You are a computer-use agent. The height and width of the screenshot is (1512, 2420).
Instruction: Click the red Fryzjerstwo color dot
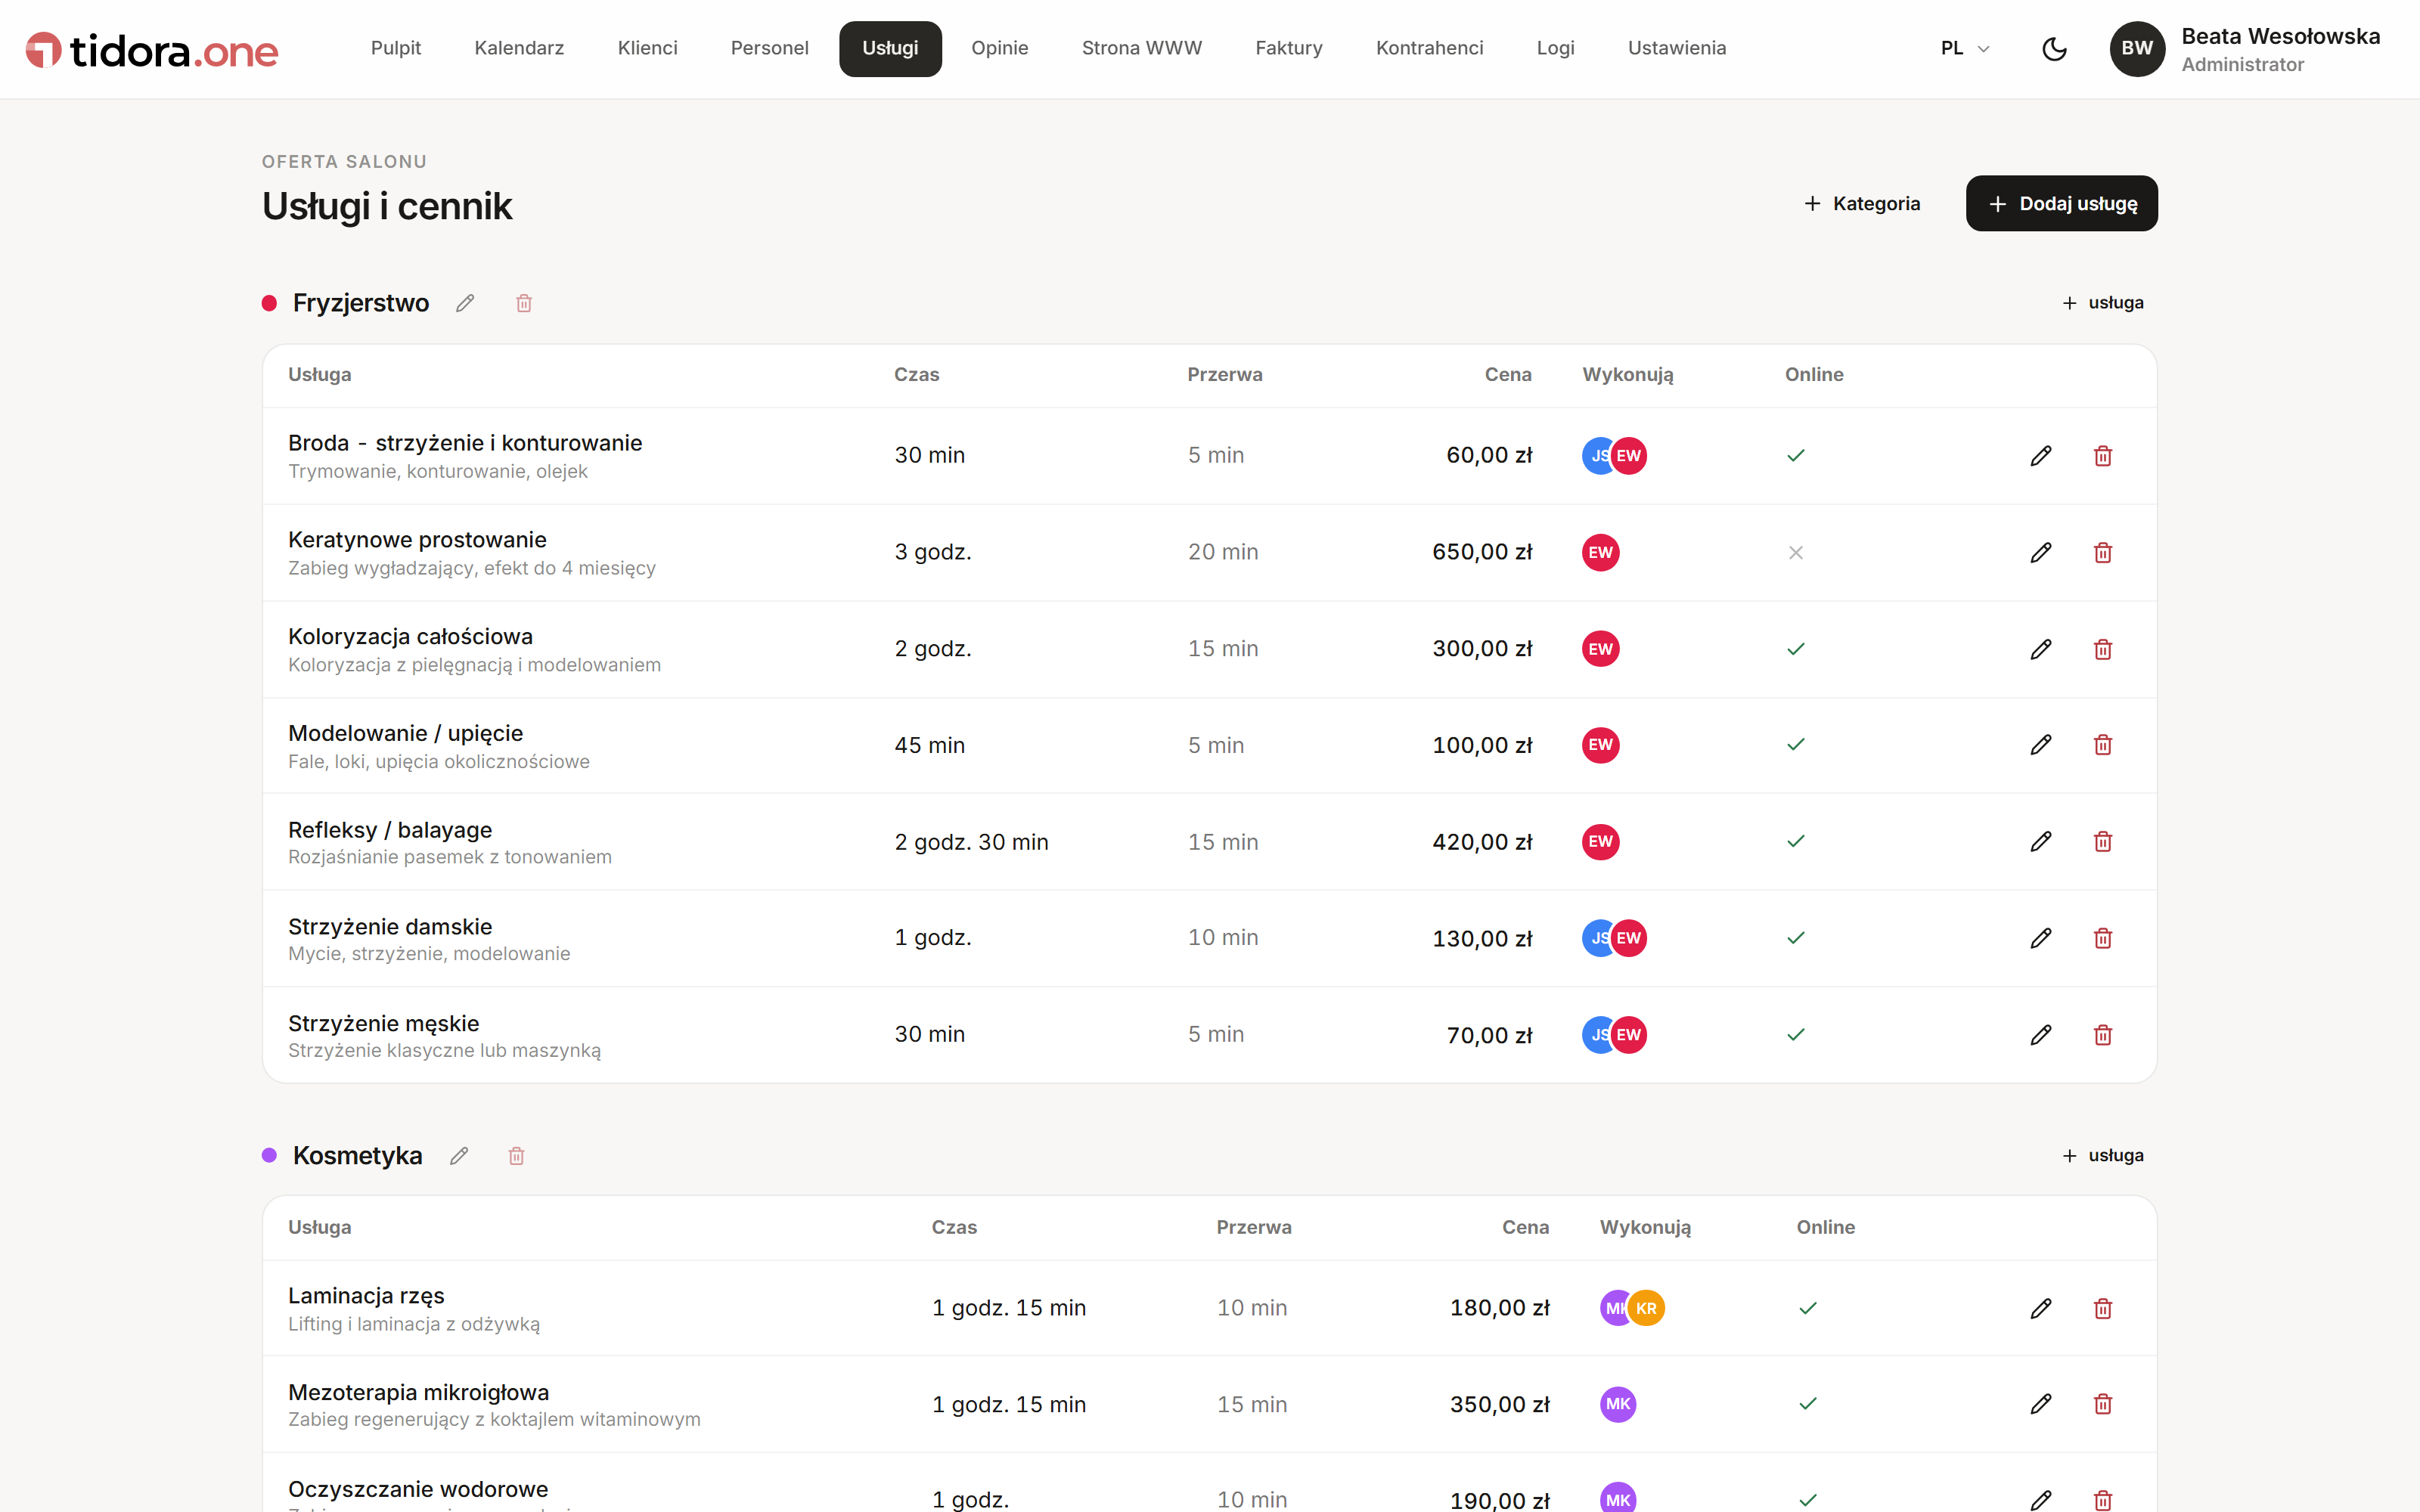point(269,303)
